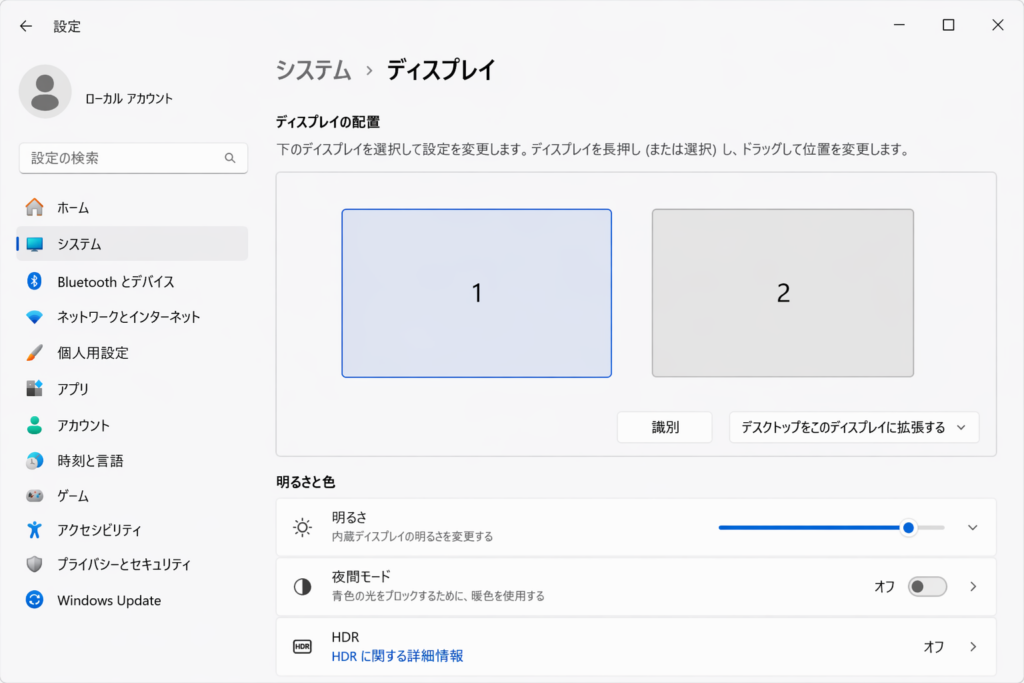This screenshot has height=683, width=1024.
Task: Open アカウント settings
Action: [132, 425]
